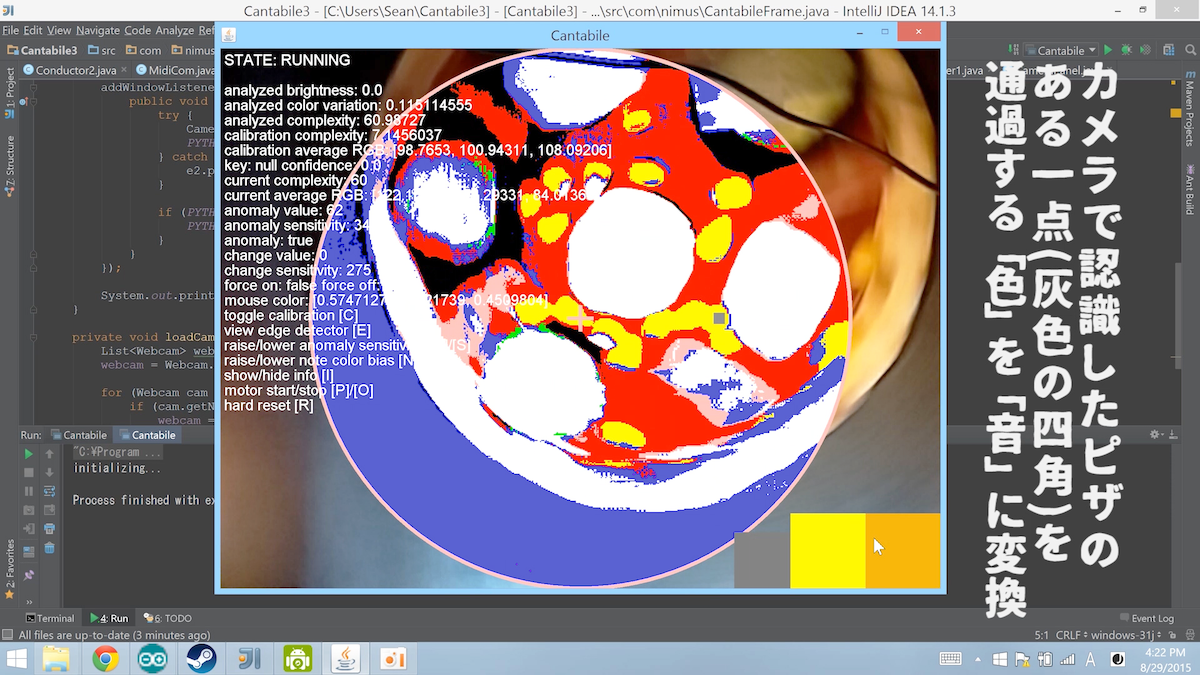The width and height of the screenshot is (1200, 675).
Task: Open the Windows Start button
Action: pos(17,658)
